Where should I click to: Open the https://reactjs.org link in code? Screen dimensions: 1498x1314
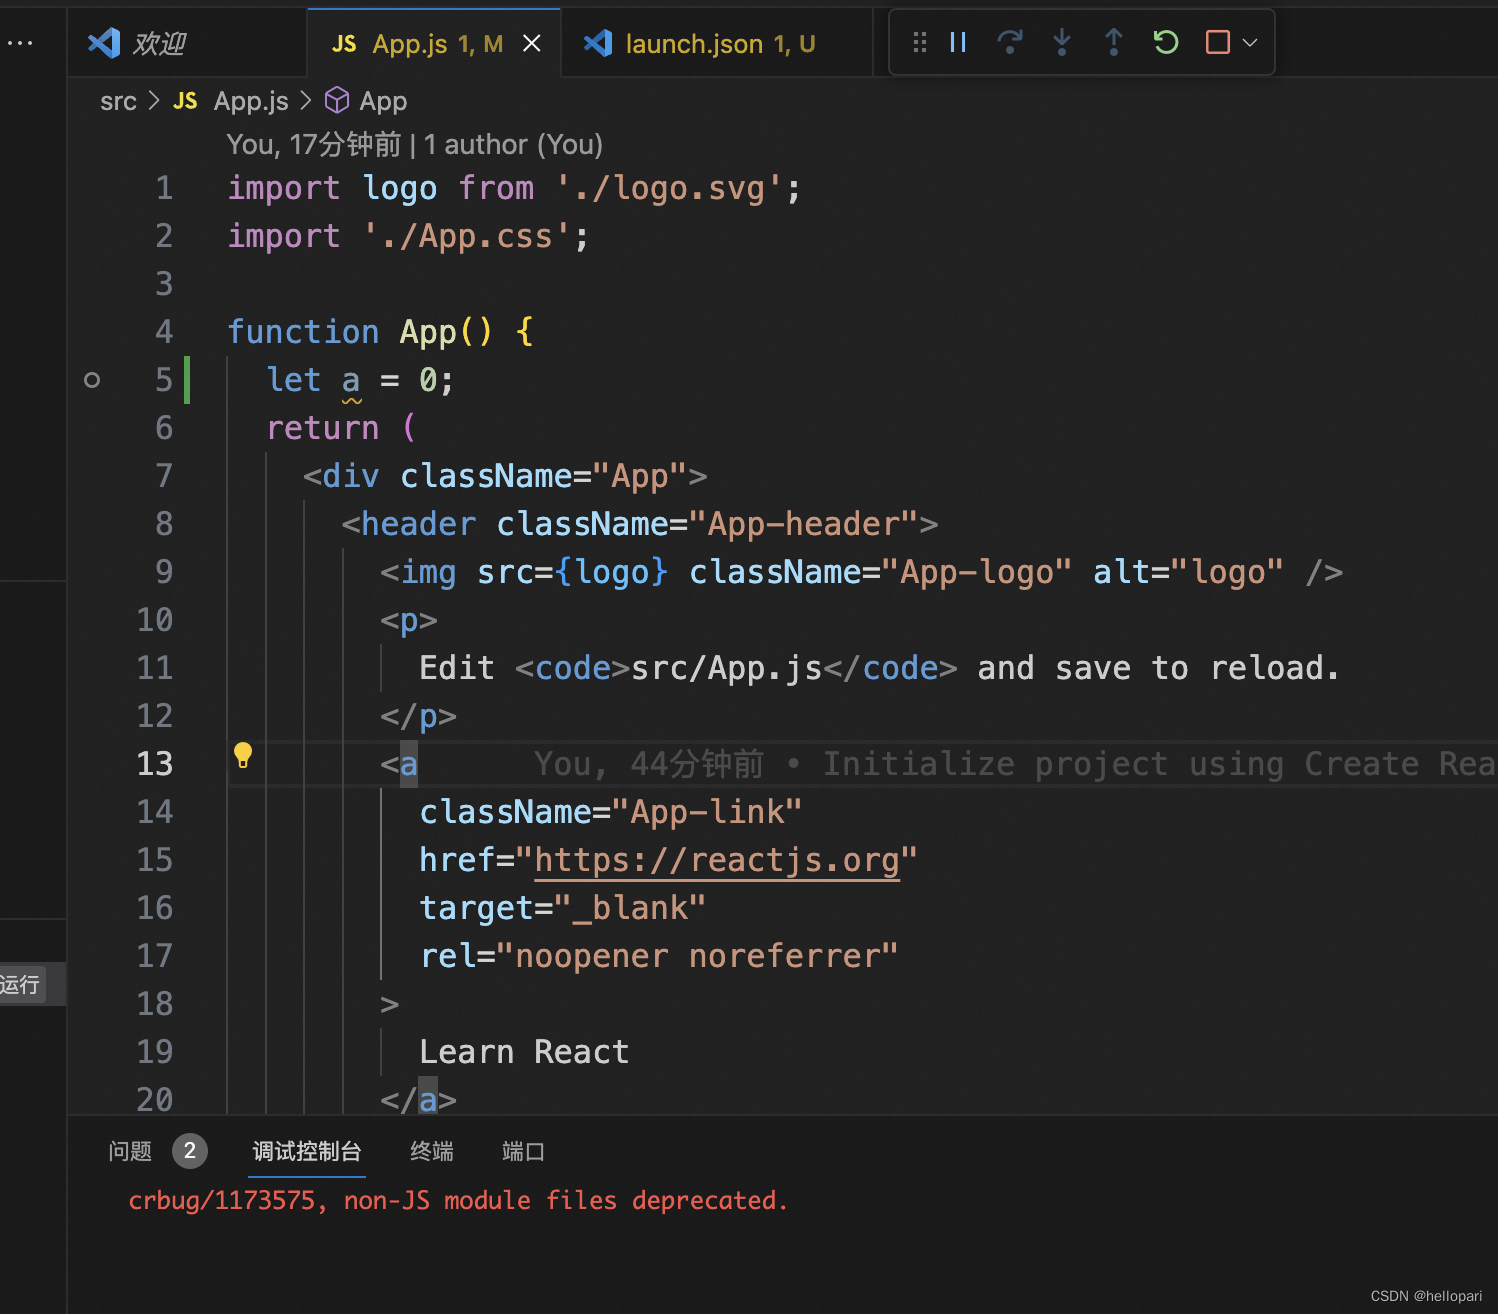(x=717, y=860)
